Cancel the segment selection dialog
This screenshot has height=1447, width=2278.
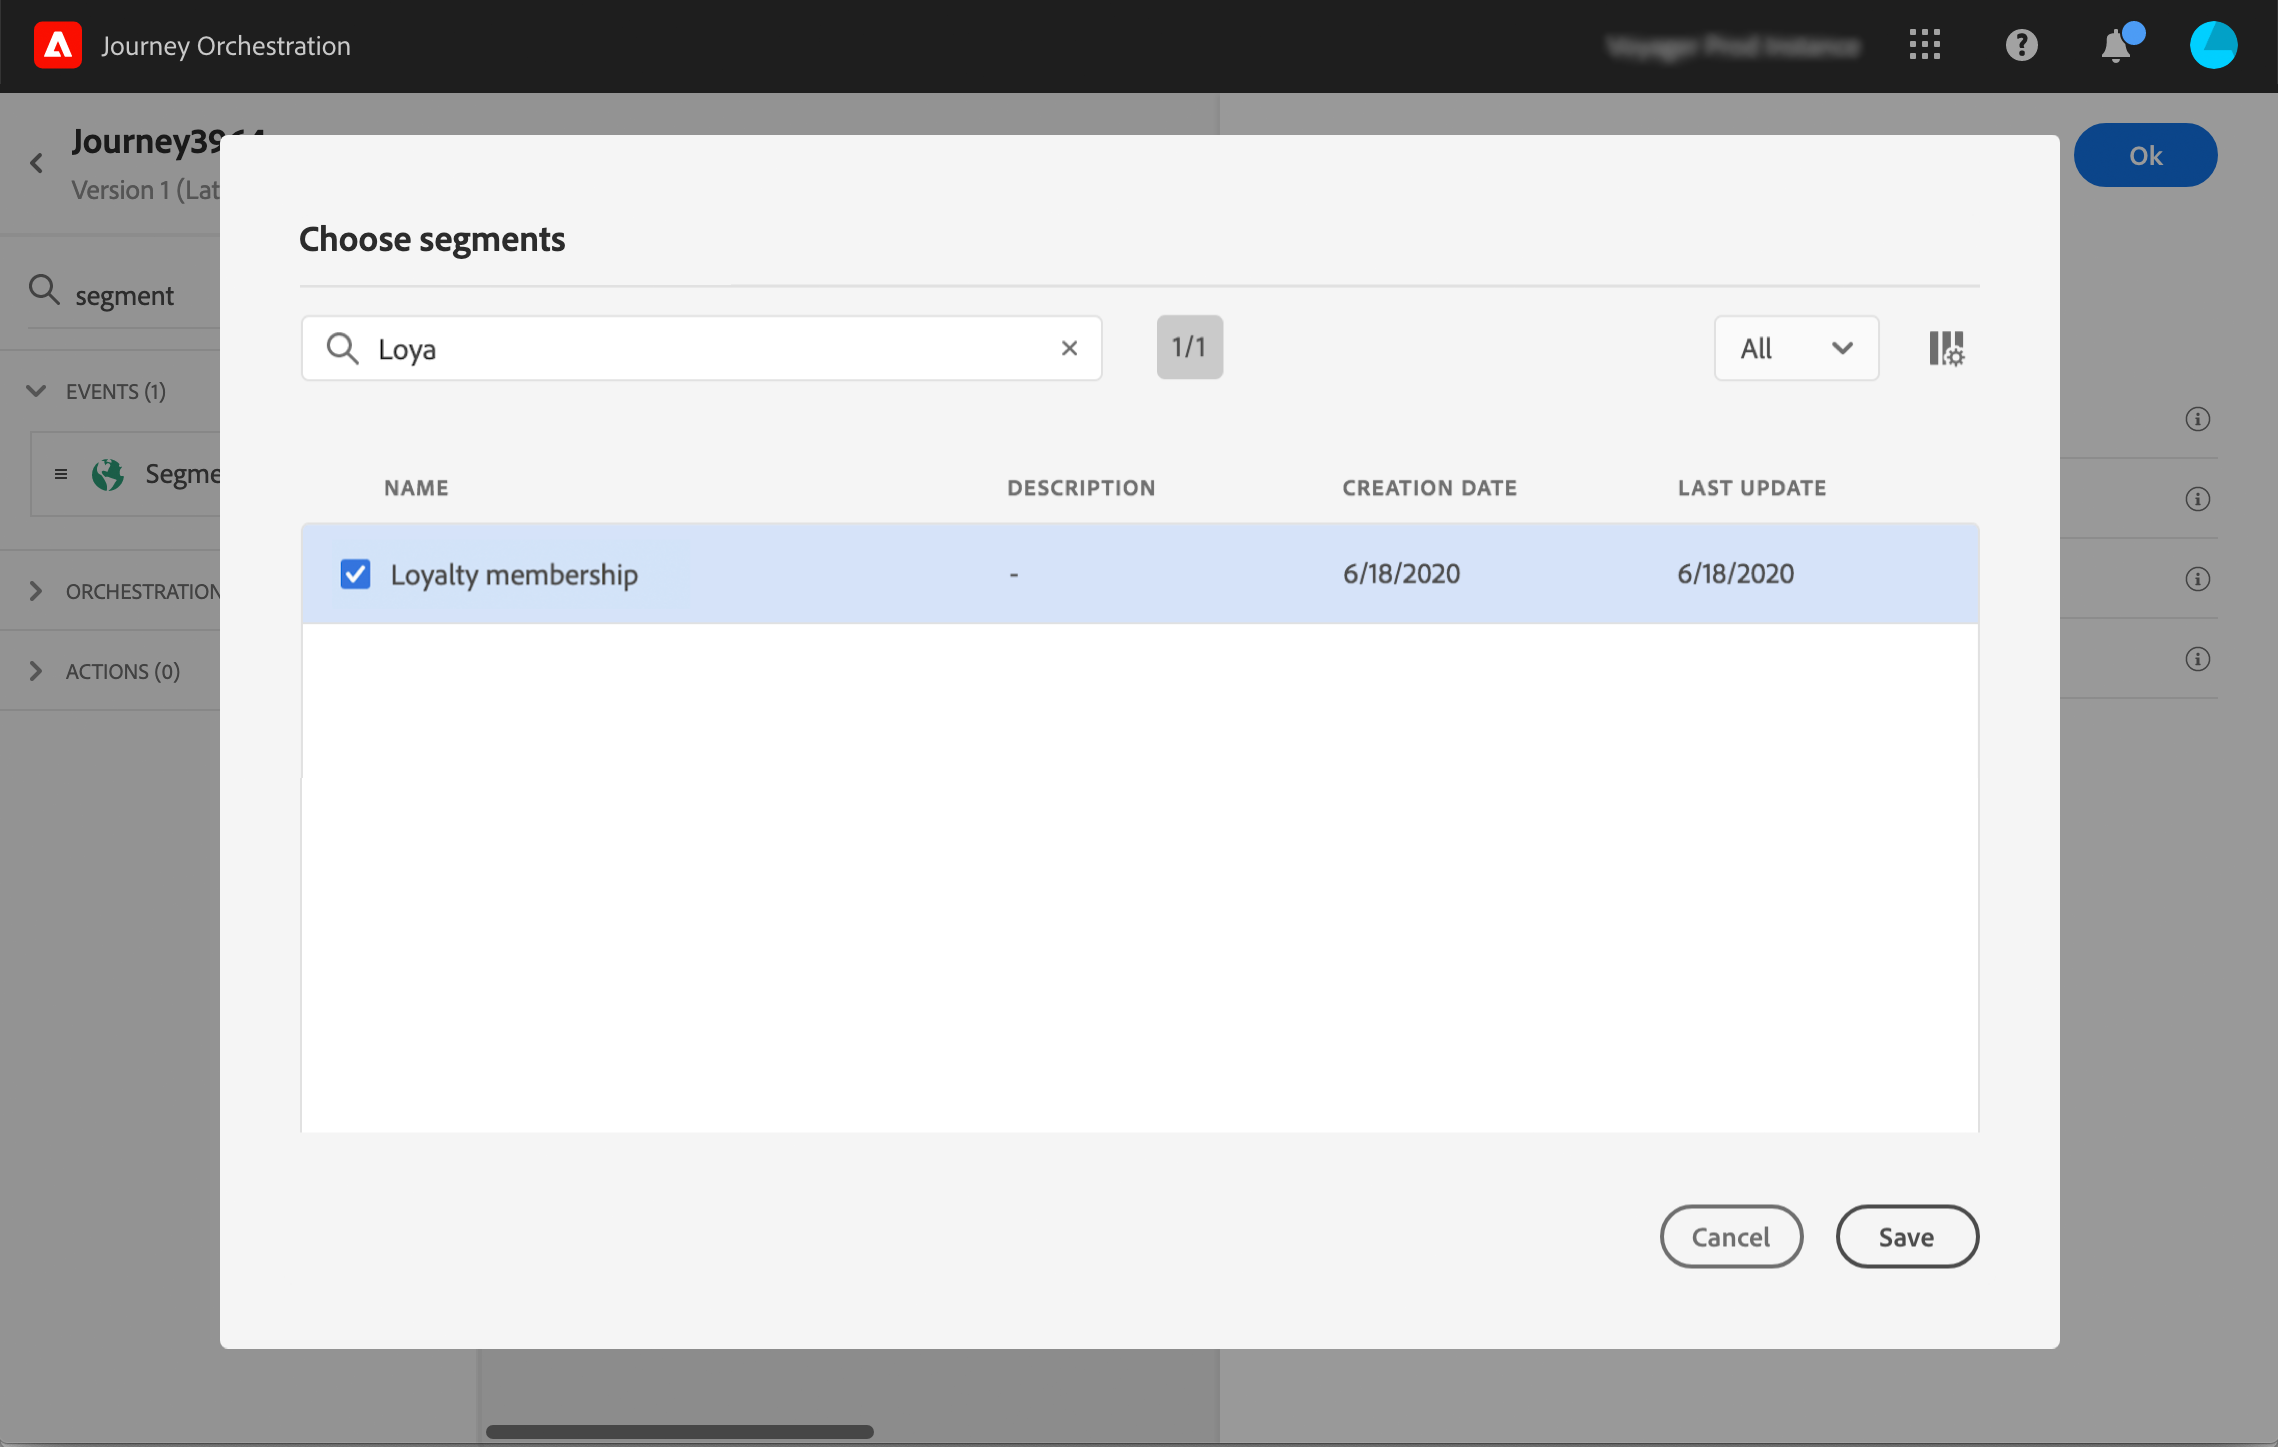pyautogui.click(x=1731, y=1237)
